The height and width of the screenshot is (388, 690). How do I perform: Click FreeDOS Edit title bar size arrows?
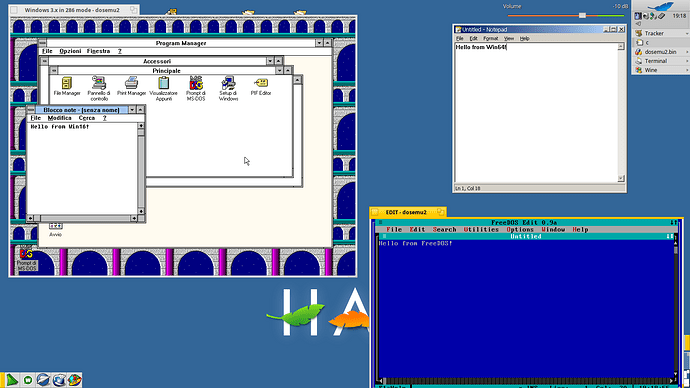click(x=673, y=223)
